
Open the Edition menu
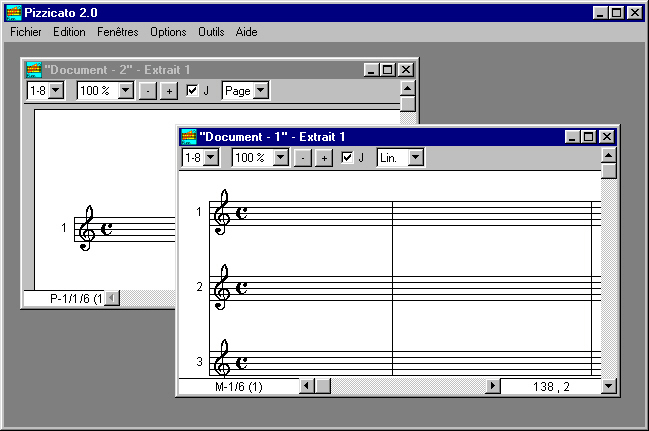(x=69, y=32)
